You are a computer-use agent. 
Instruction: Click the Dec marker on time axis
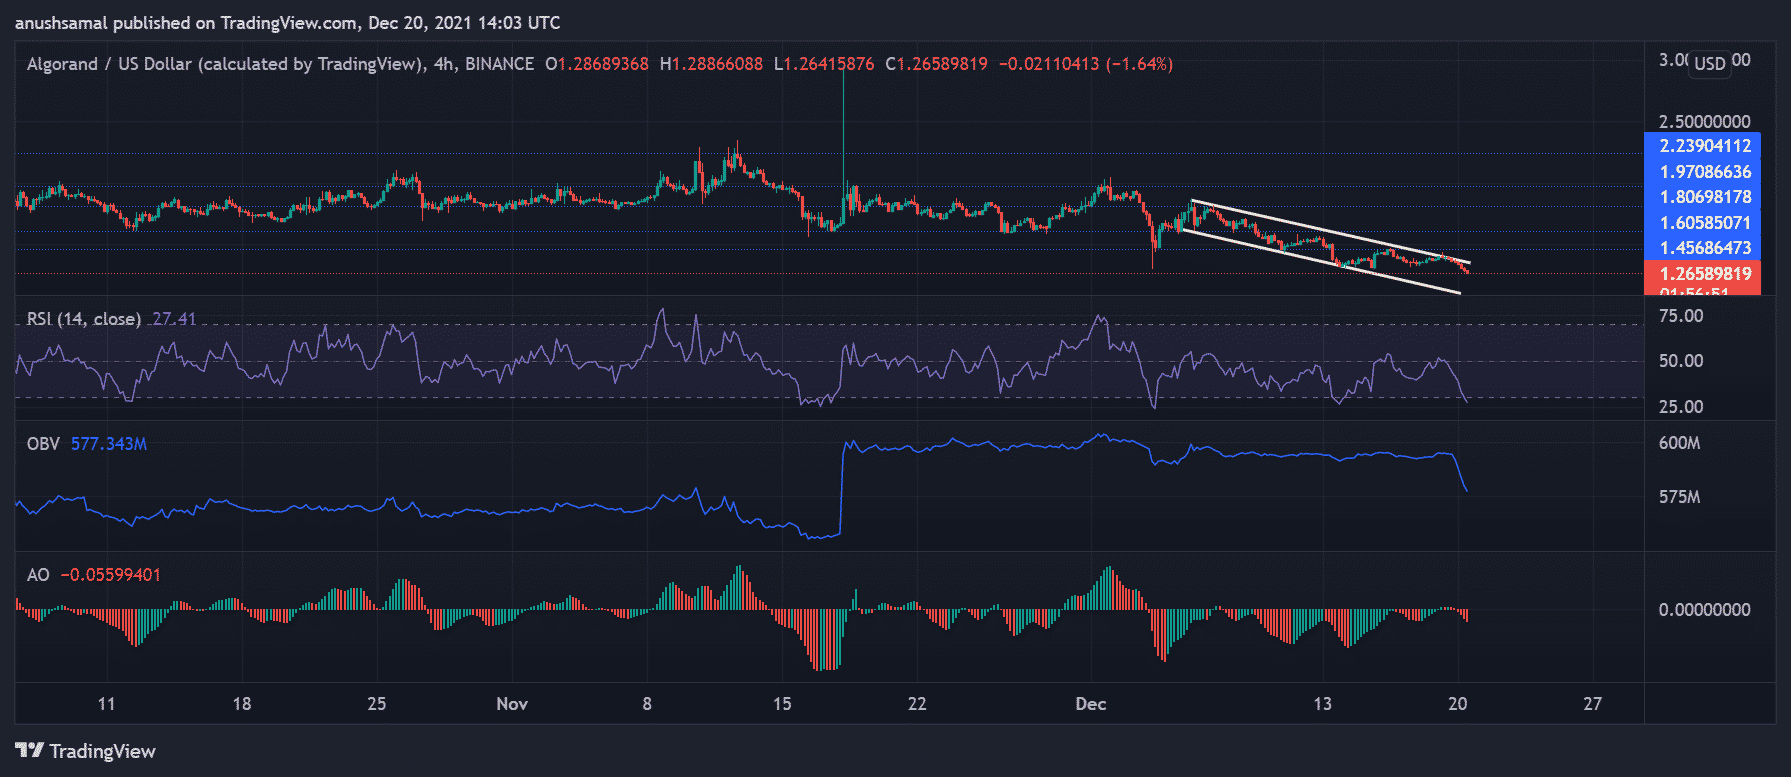(1090, 704)
